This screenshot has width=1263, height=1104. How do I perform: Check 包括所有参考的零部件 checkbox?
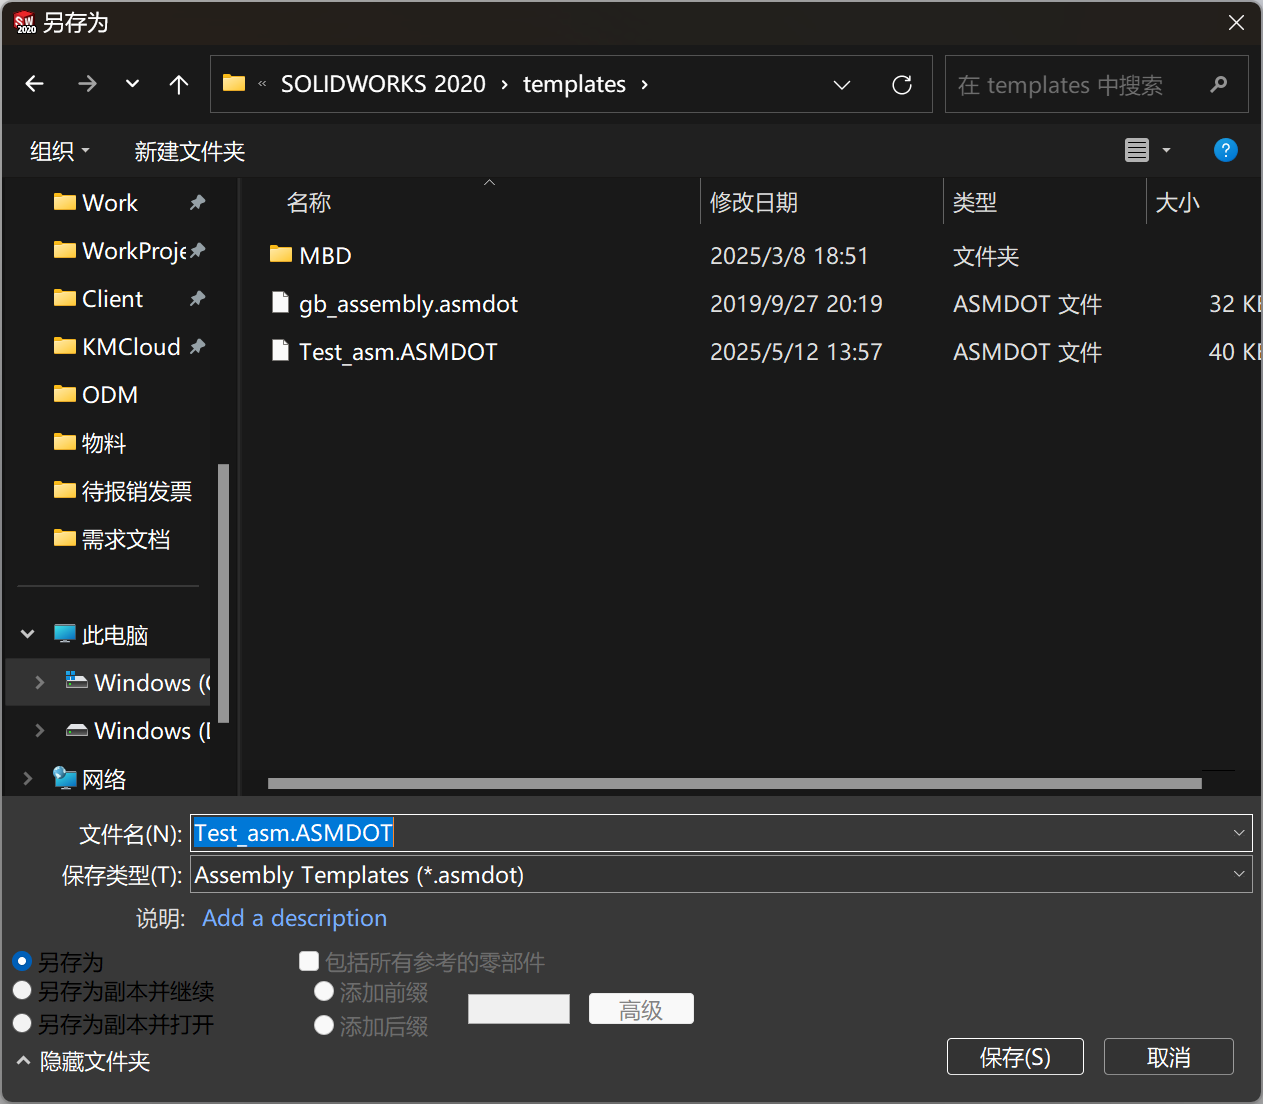click(309, 961)
